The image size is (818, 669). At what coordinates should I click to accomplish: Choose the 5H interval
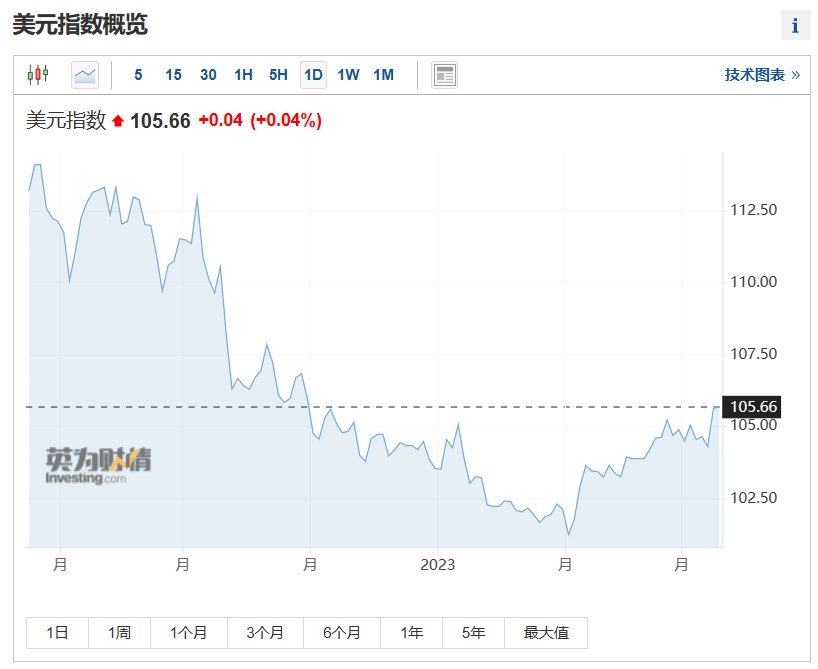278,75
